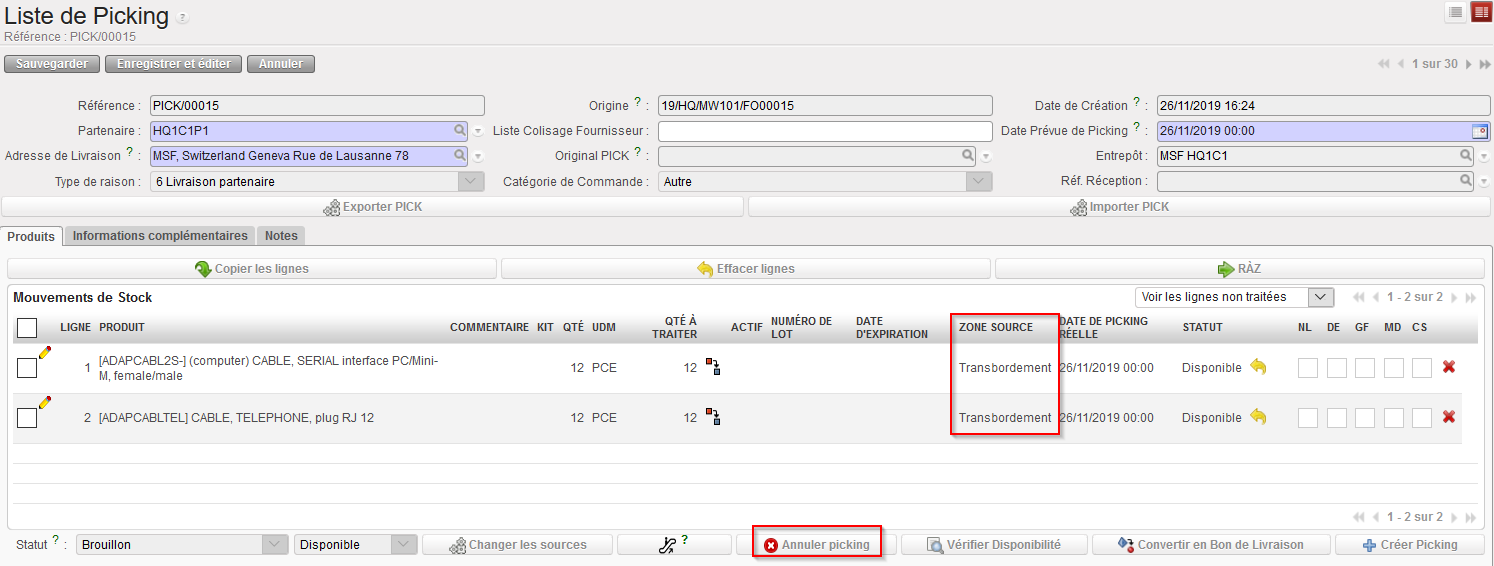The width and height of the screenshot is (1494, 566).
Task: Click the pencil edit icon on line 1
Action: pos(44,352)
